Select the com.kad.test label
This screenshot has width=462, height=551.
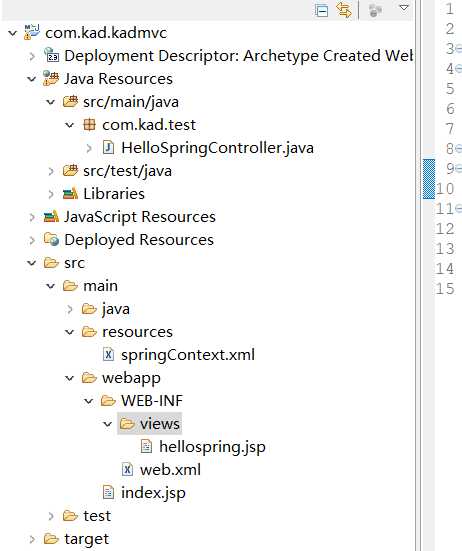[x=149, y=125]
